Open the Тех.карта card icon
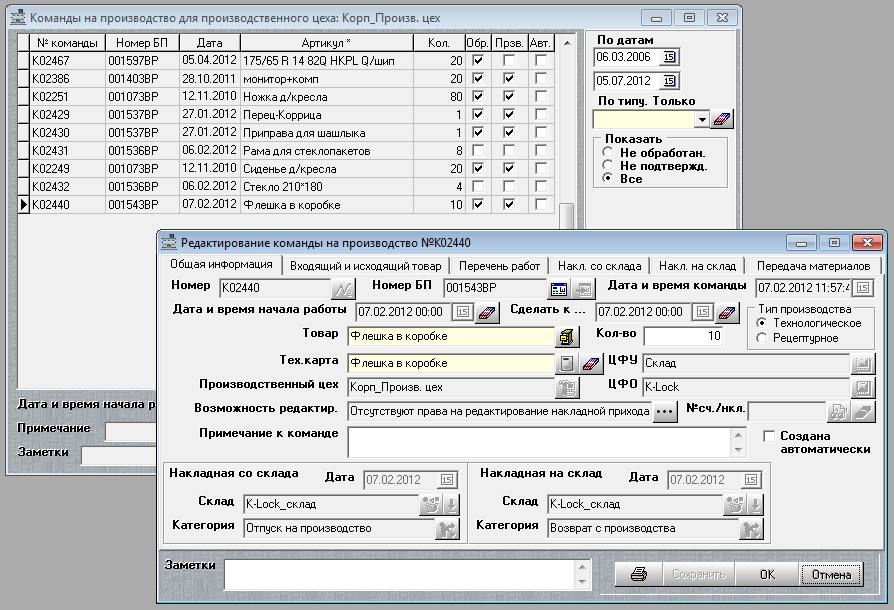The image size is (894, 610). point(566,364)
